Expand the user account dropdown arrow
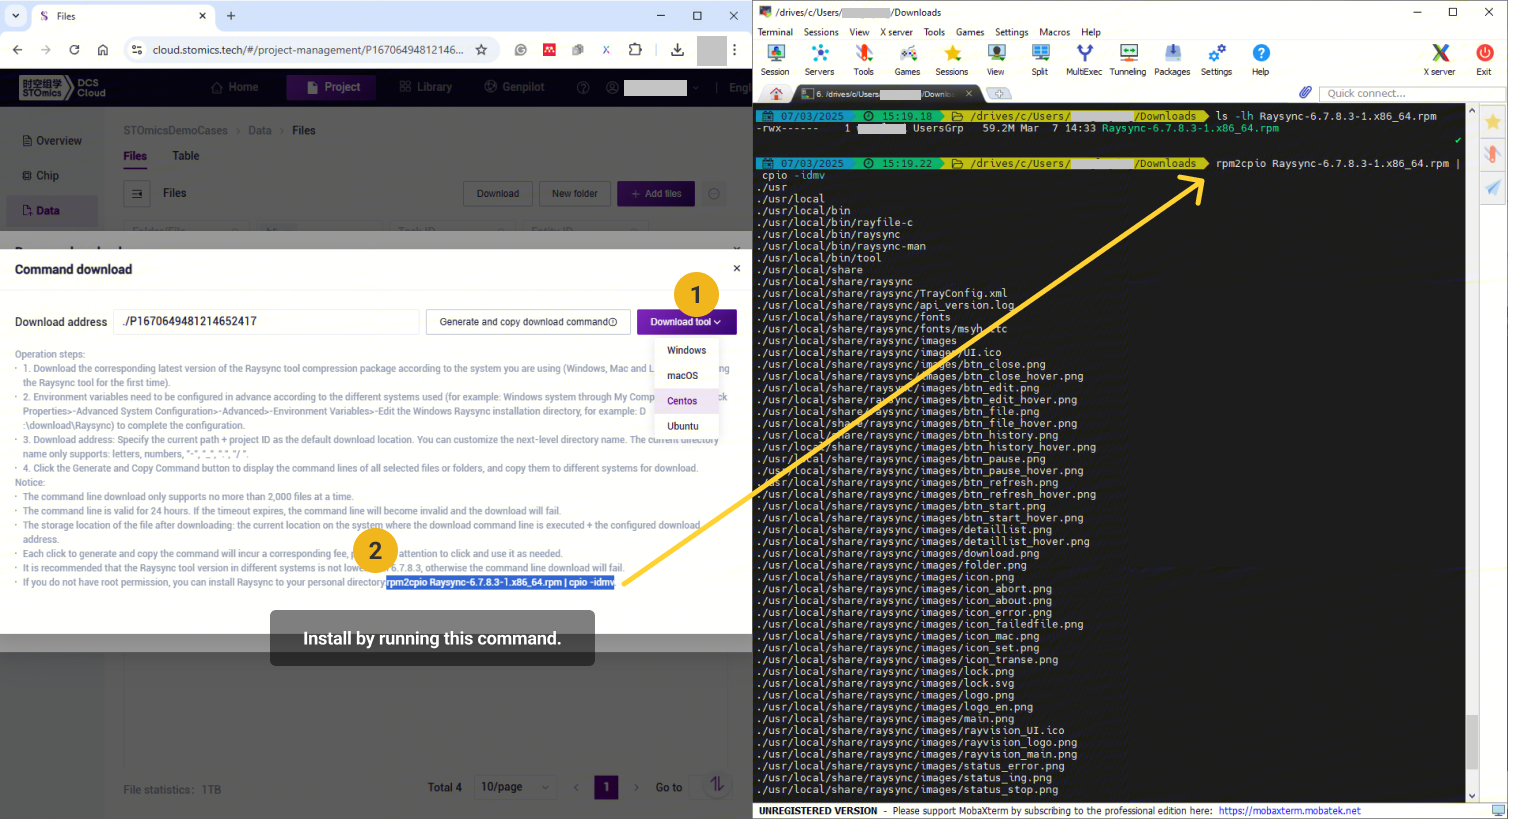This screenshot has width=1517, height=819. point(698,88)
